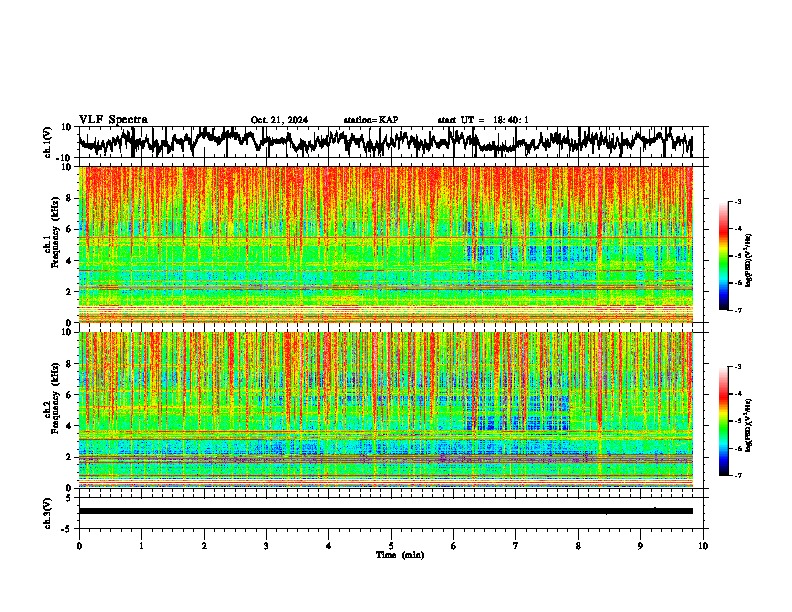Click the ch.2 spectrogram color scale bar
Screen dimensions: 792x612
coord(723,421)
